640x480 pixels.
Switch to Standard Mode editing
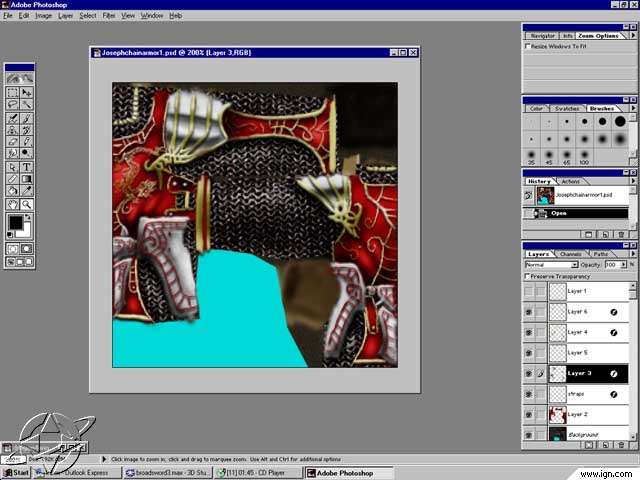point(13,249)
